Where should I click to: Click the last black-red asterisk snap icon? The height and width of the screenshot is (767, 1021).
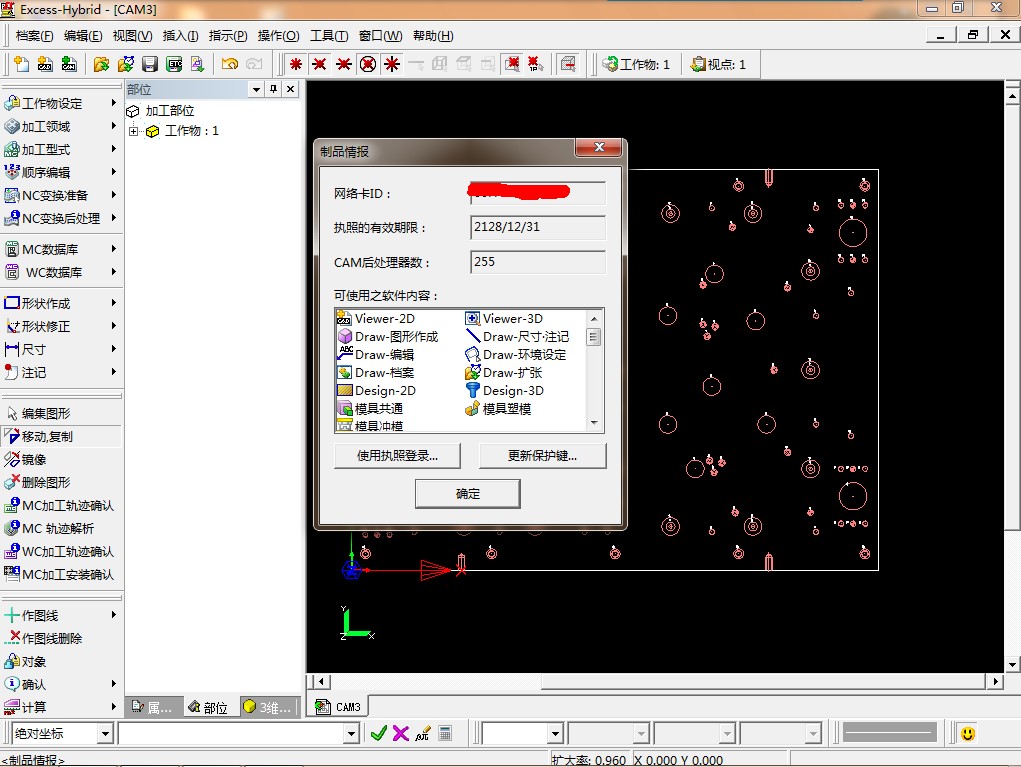point(391,64)
